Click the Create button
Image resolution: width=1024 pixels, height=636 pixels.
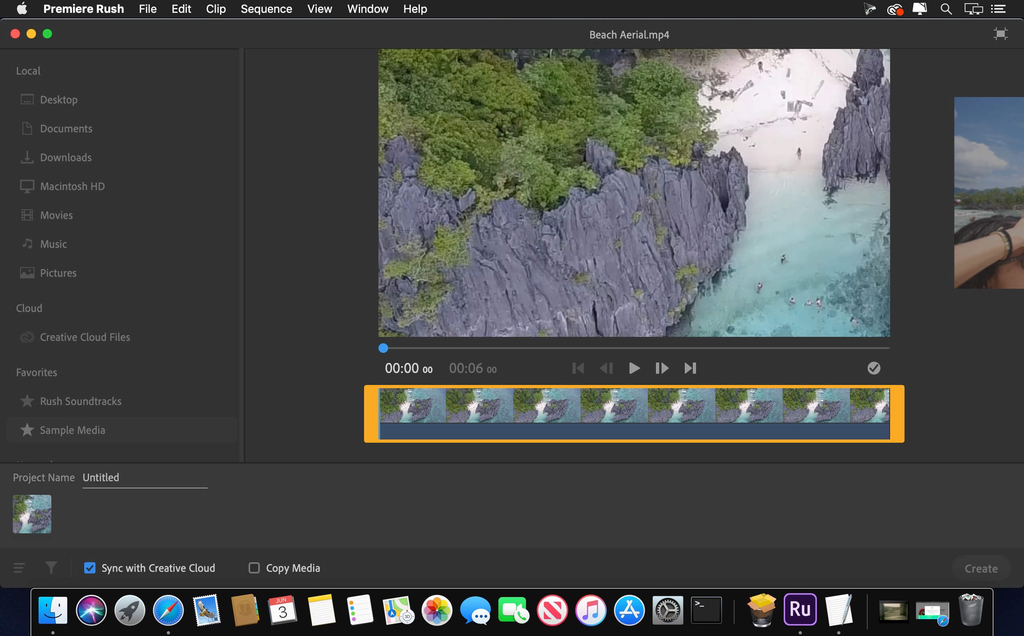tap(980, 568)
